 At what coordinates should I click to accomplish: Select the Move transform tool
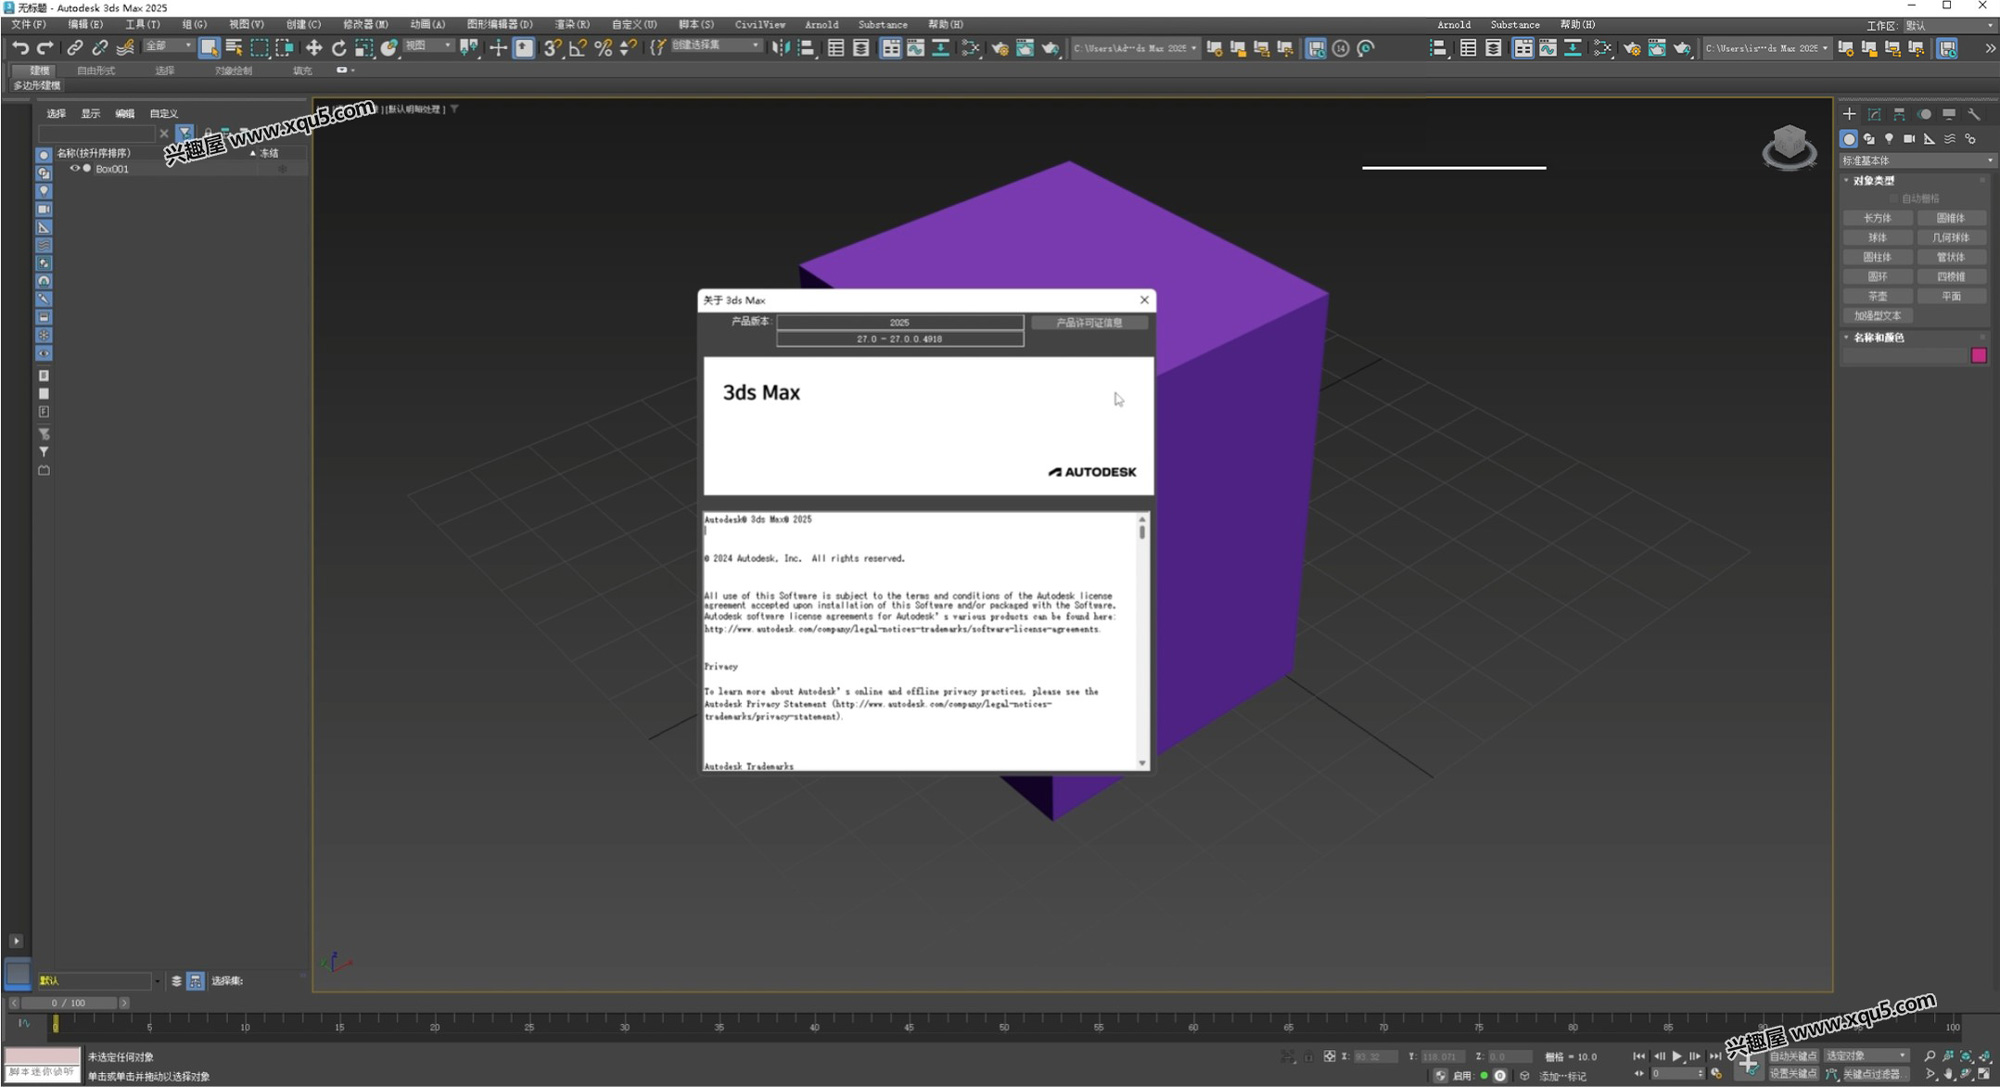pyautogui.click(x=314, y=48)
